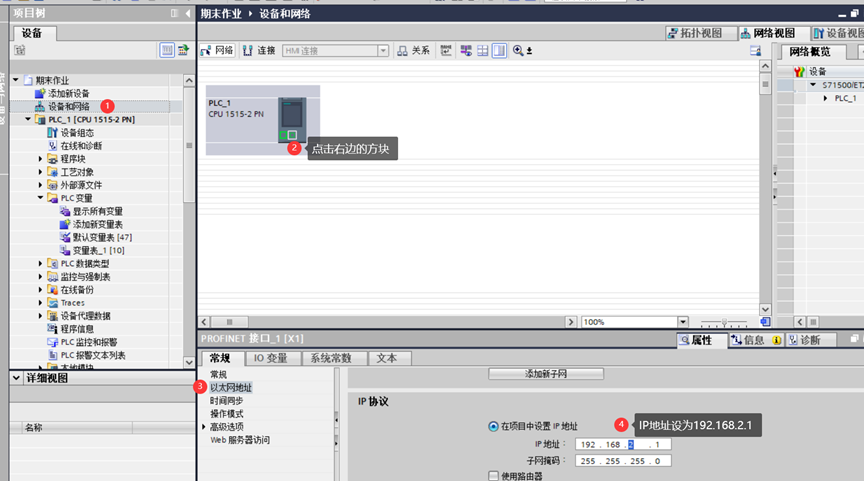Select the IO 变量 tab

tap(271, 358)
